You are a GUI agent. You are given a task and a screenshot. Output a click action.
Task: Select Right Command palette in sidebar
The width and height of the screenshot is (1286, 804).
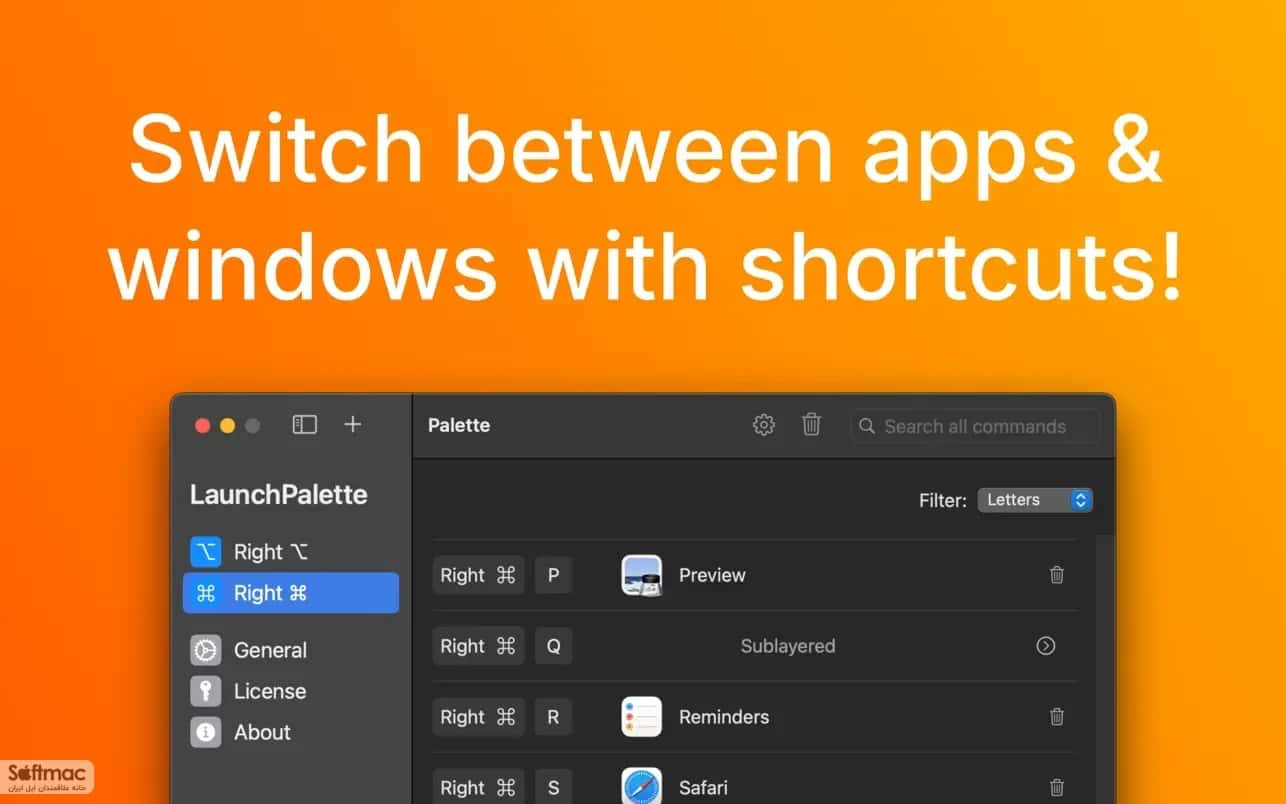point(291,593)
